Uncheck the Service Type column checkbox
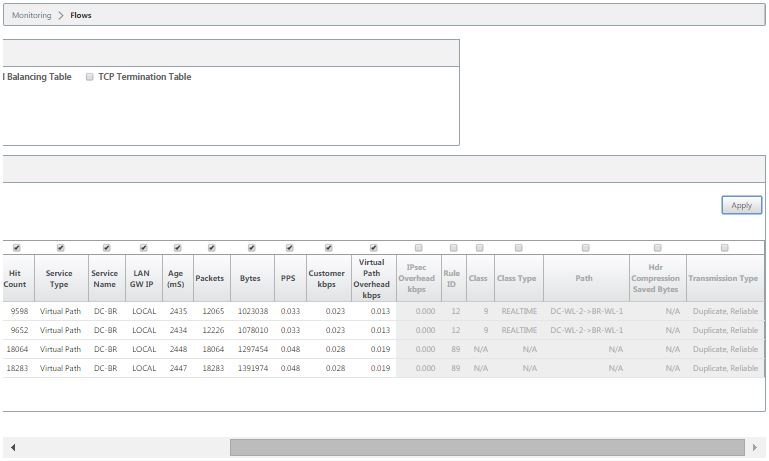The height and width of the screenshot is (461, 769). pos(60,248)
